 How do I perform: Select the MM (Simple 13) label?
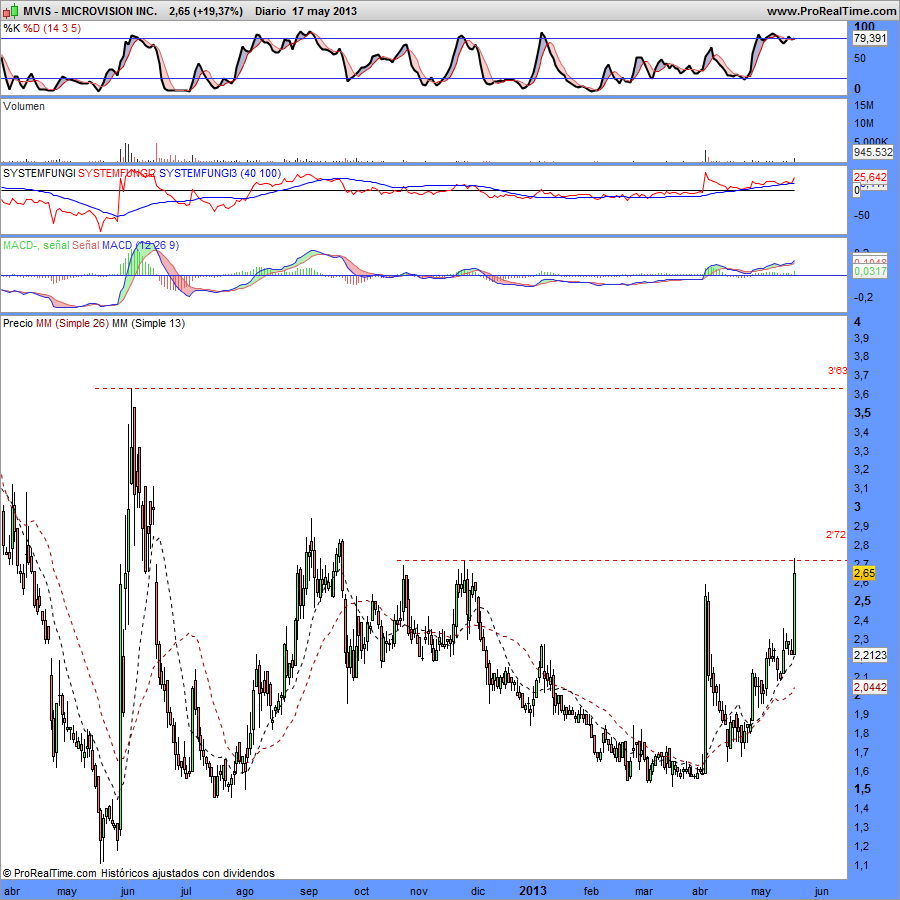point(148,323)
